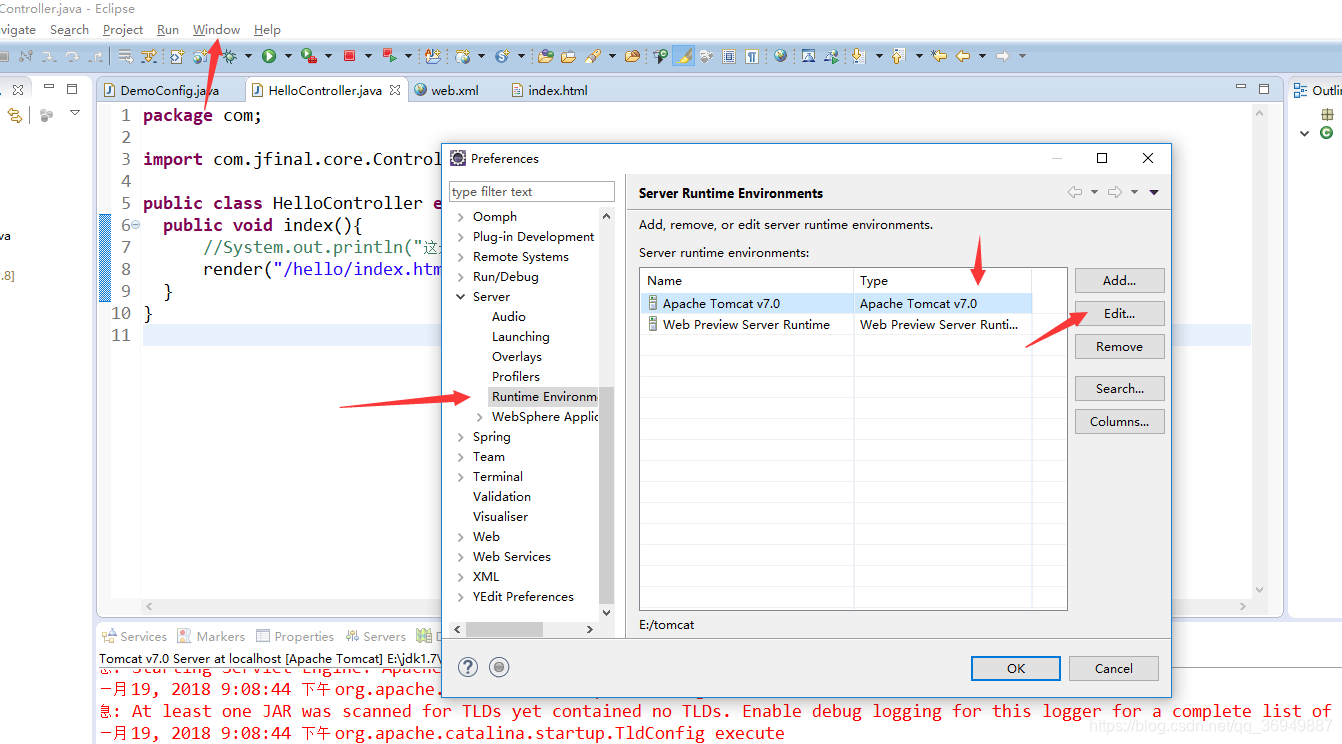
Task: Expand the XML preference node
Action: pos(460,577)
